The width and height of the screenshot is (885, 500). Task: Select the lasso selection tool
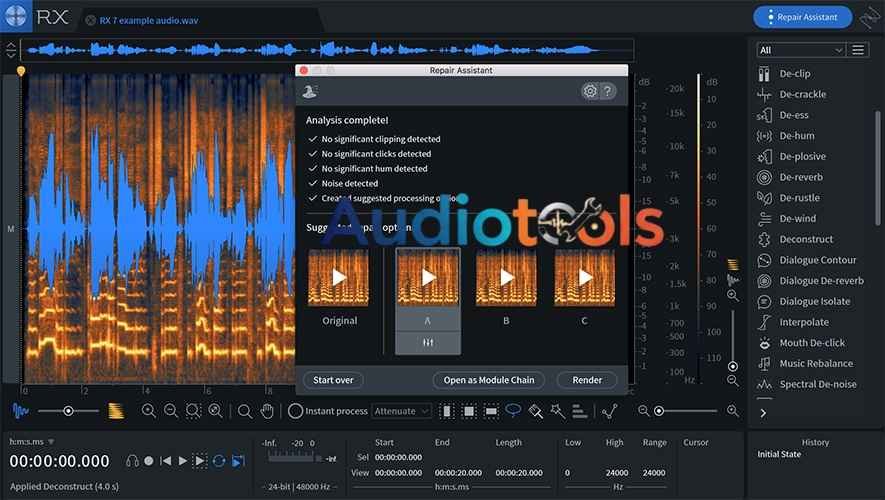[x=513, y=411]
